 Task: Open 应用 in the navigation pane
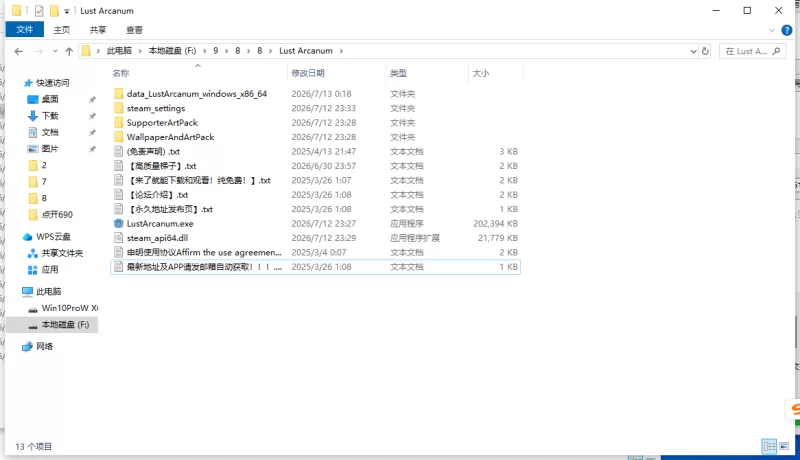pyautogui.click(x=49, y=269)
